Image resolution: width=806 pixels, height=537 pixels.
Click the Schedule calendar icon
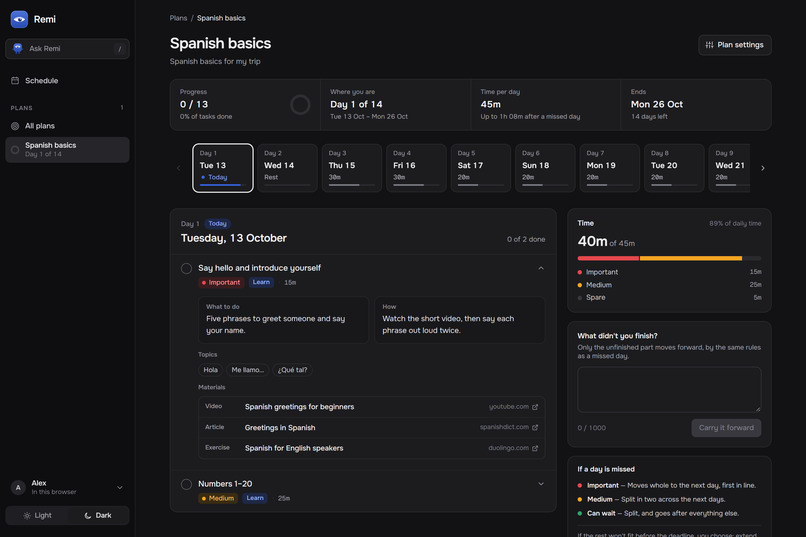(x=15, y=81)
